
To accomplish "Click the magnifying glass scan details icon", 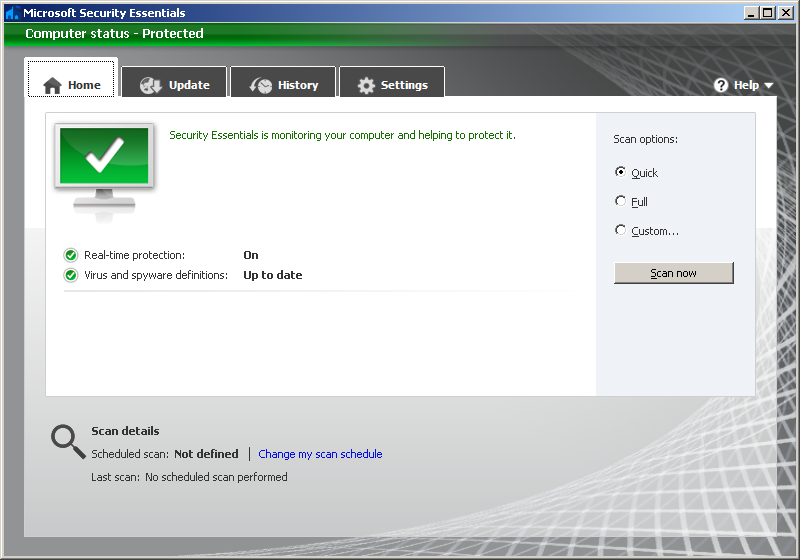I will [67, 441].
